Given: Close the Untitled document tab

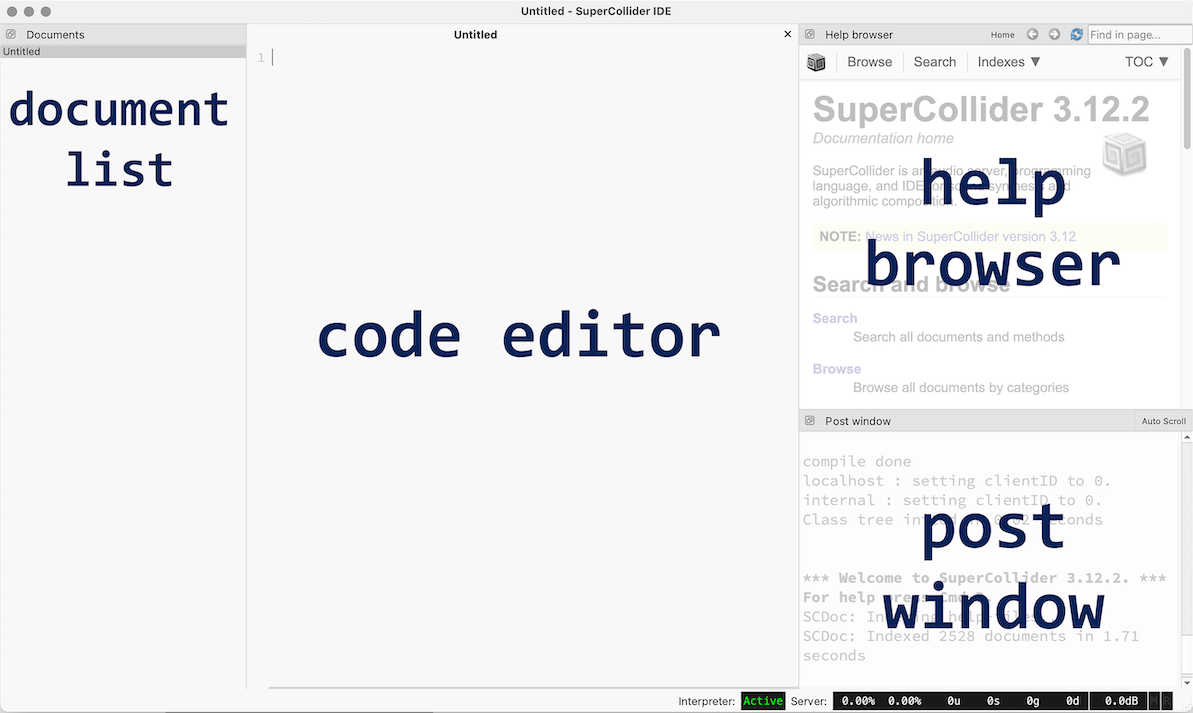Looking at the screenshot, I should 787,34.
